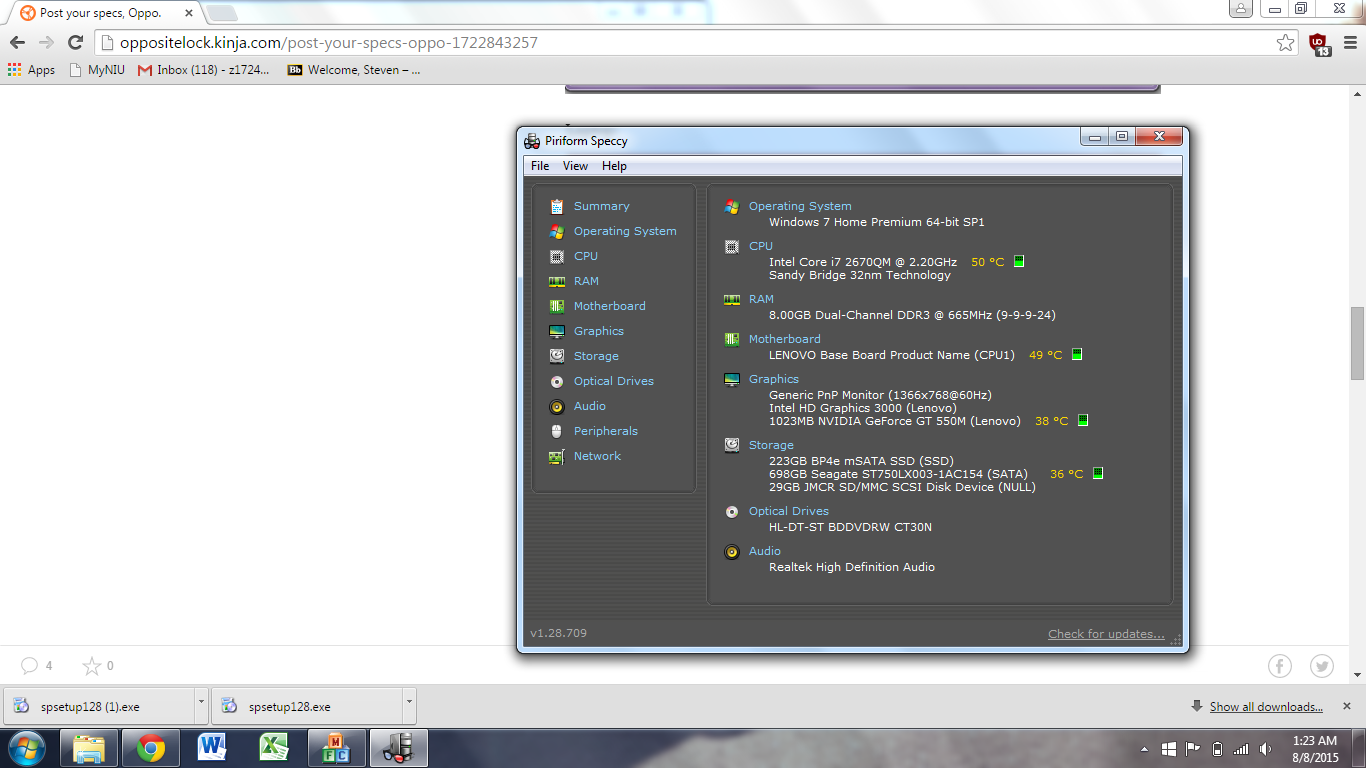Open the View menu in Speccy
This screenshot has height=768, width=1366.
pyautogui.click(x=575, y=166)
